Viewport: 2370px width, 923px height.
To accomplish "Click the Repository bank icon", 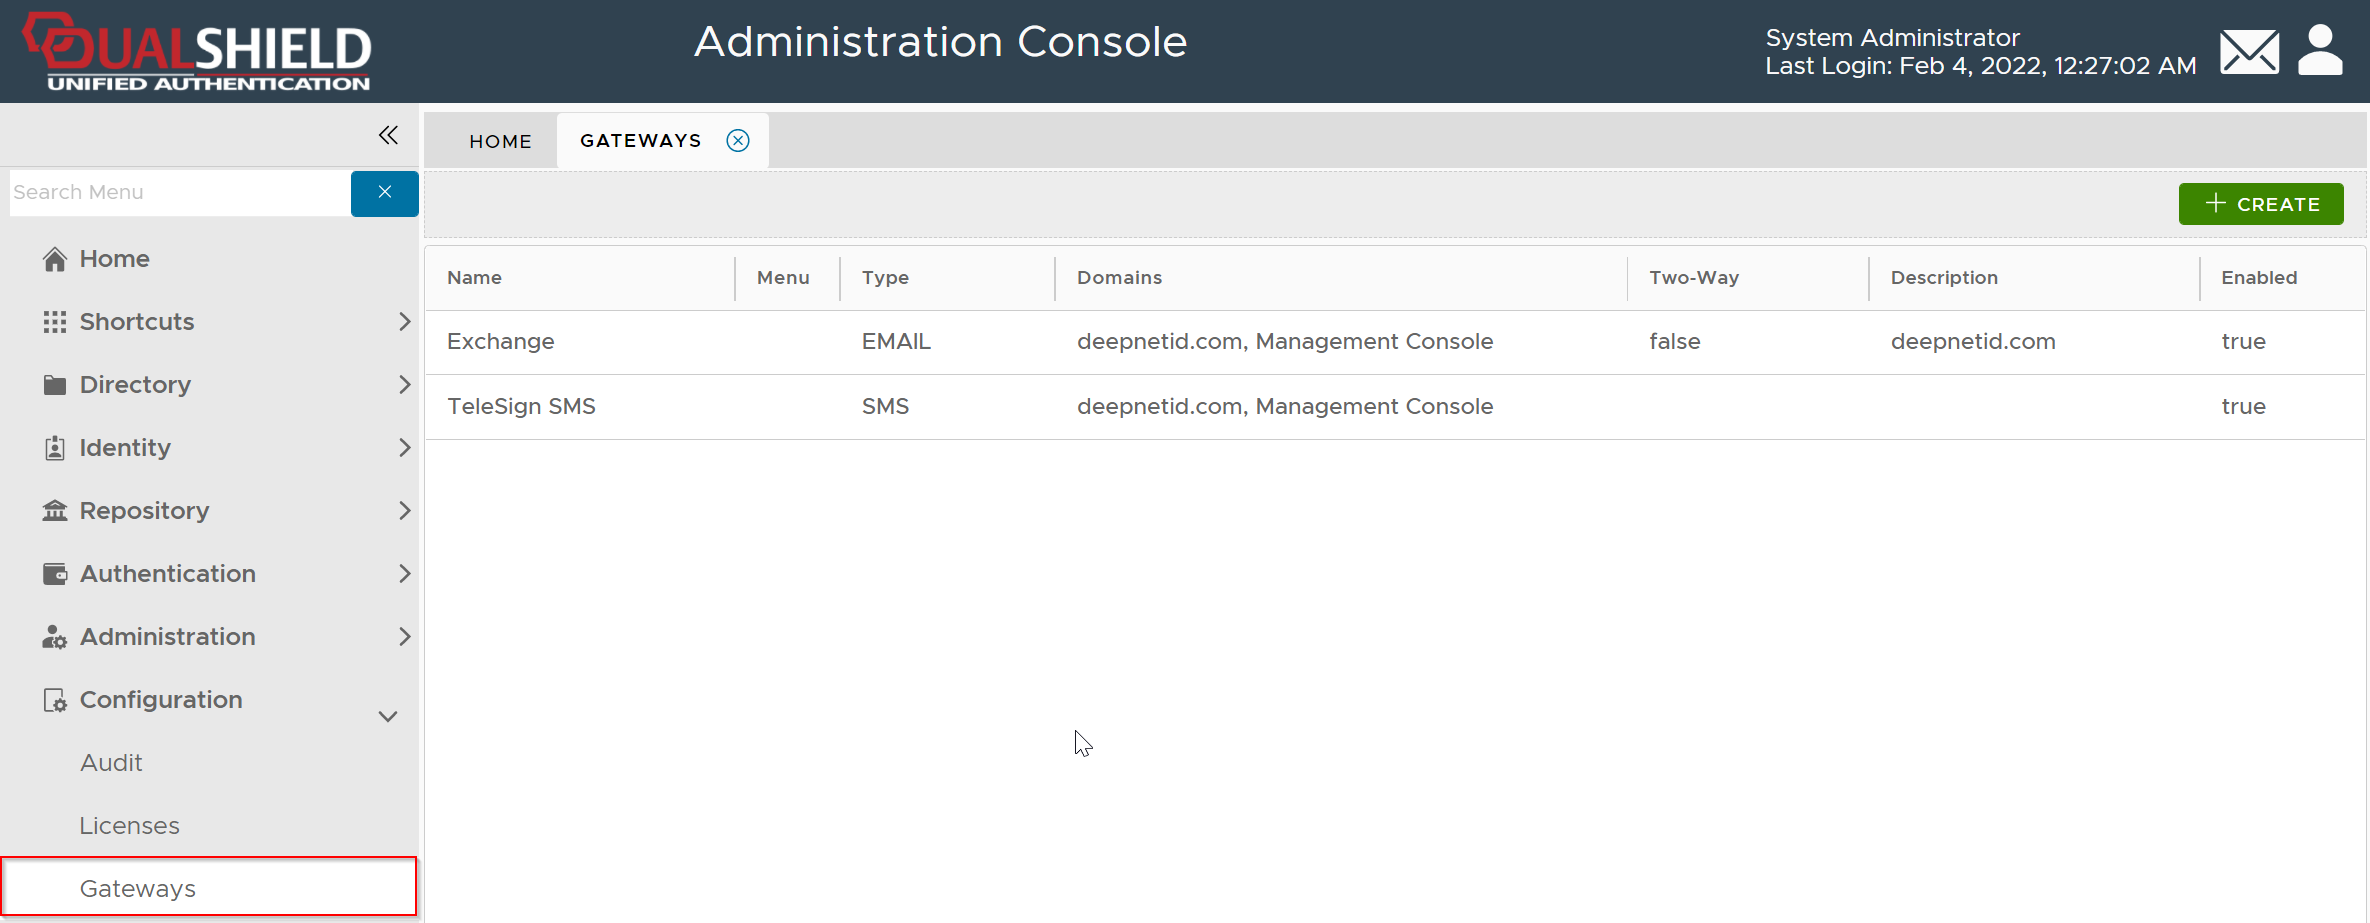I will click(55, 511).
